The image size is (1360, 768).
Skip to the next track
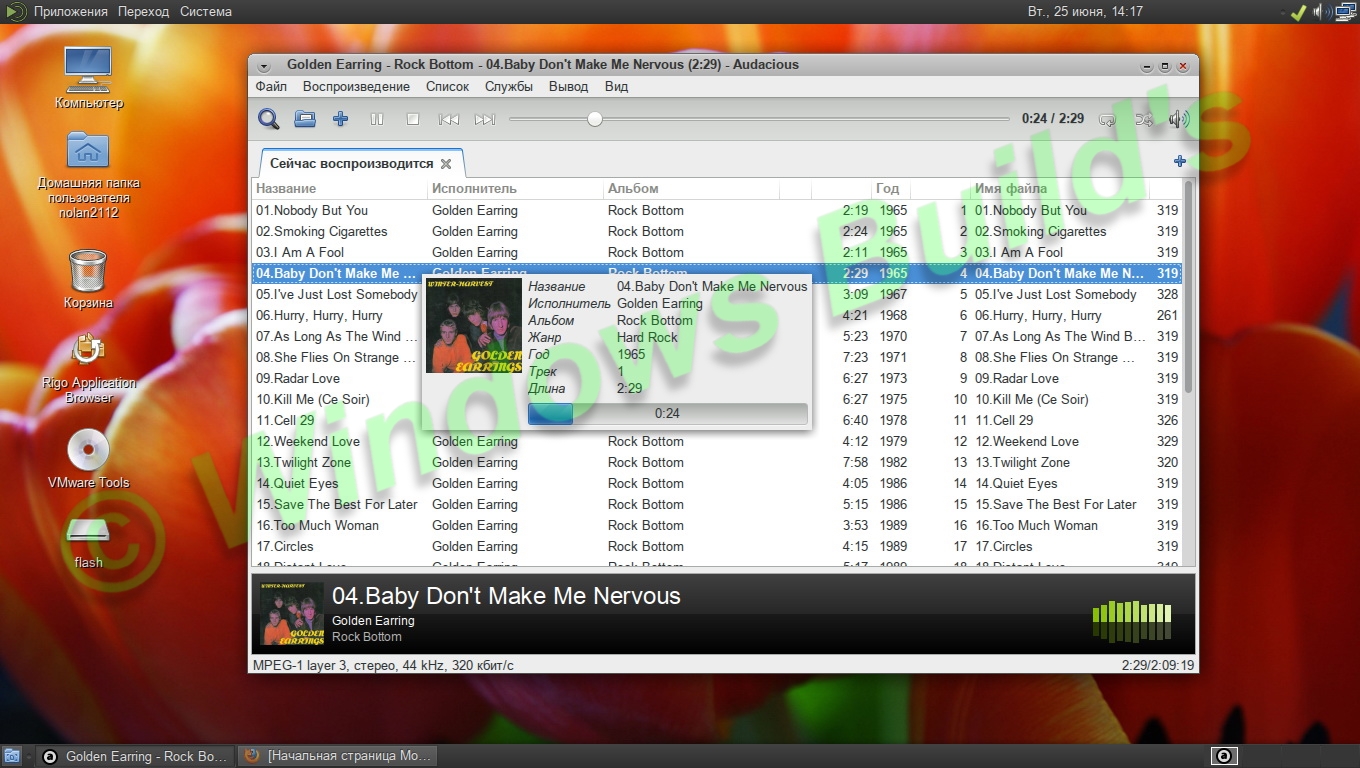[x=485, y=119]
